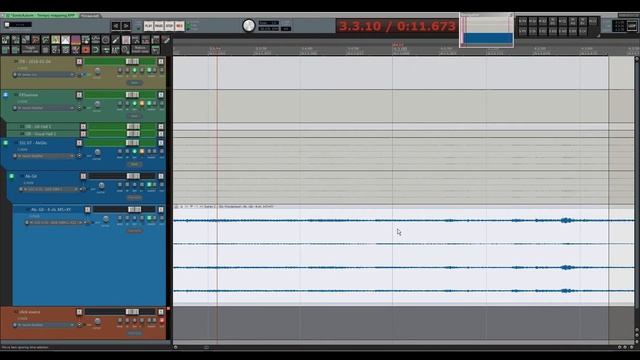The image size is (640, 360).
Task: Click the diagonal brush icon in first toolbar row
Action: coord(116,40)
